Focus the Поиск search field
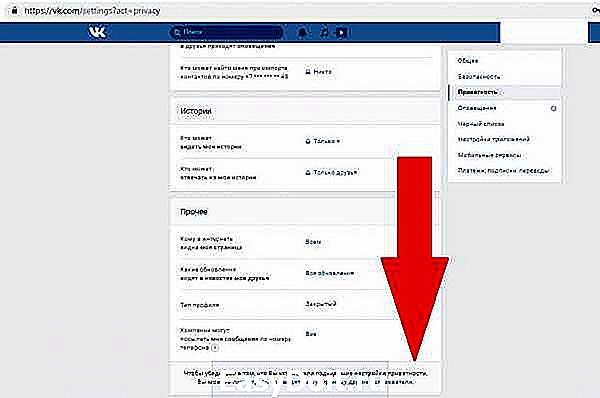The image size is (600, 398). pos(227,32)
